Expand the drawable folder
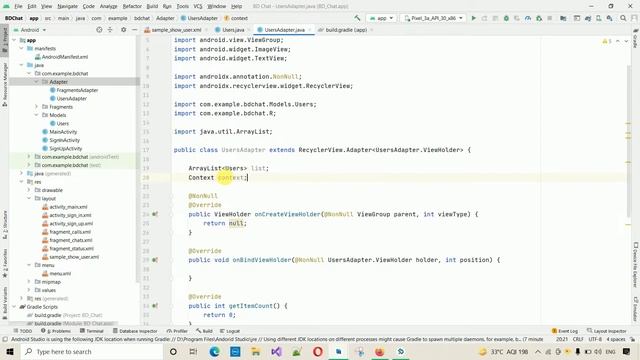This screenshot has width=640, height=360. (x=29, y=190)
